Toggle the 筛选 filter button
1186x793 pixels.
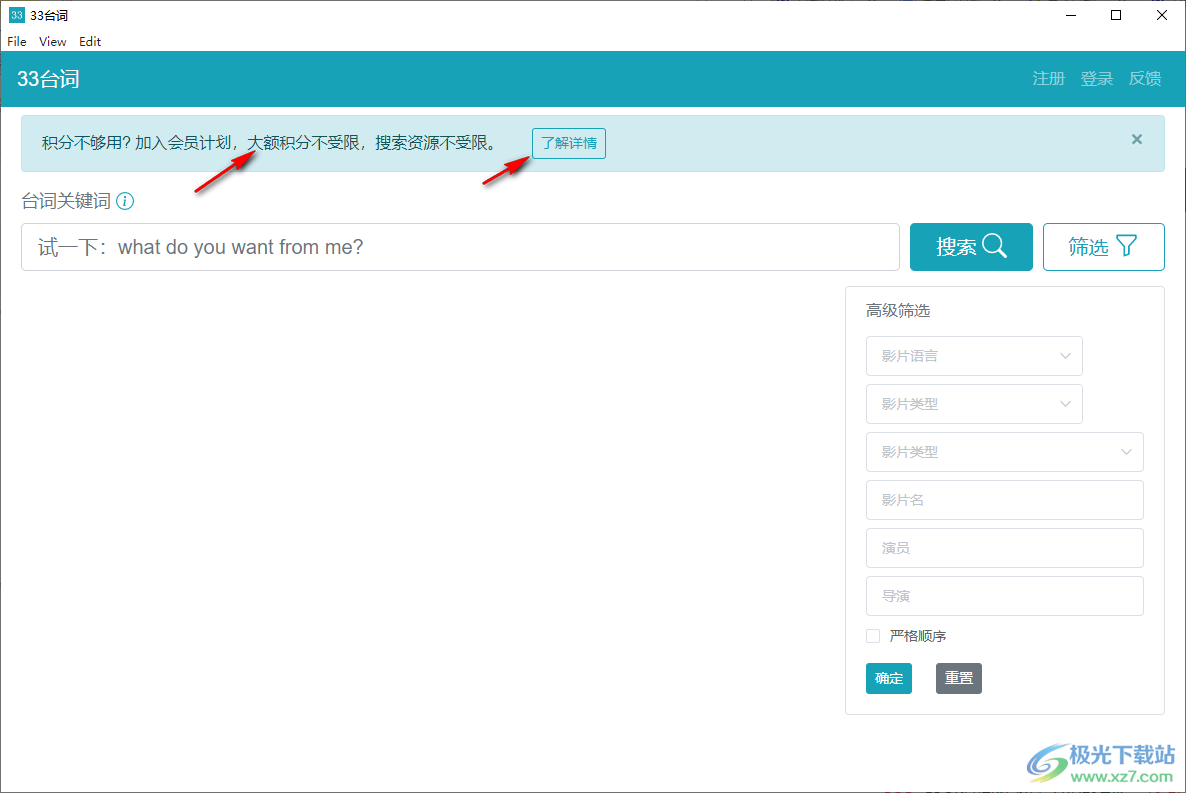pyautogui.click(x=1104, y=247)
